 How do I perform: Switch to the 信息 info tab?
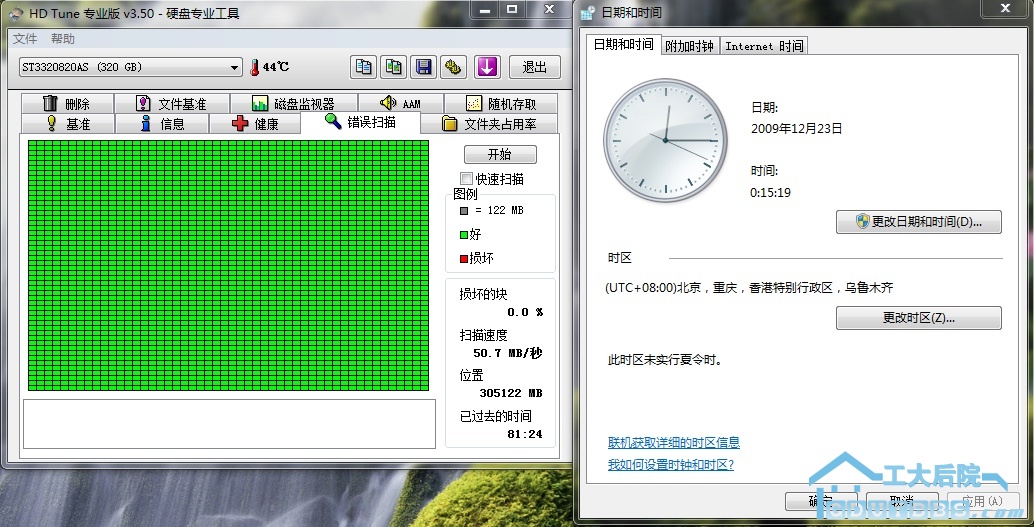coord(162,123)
